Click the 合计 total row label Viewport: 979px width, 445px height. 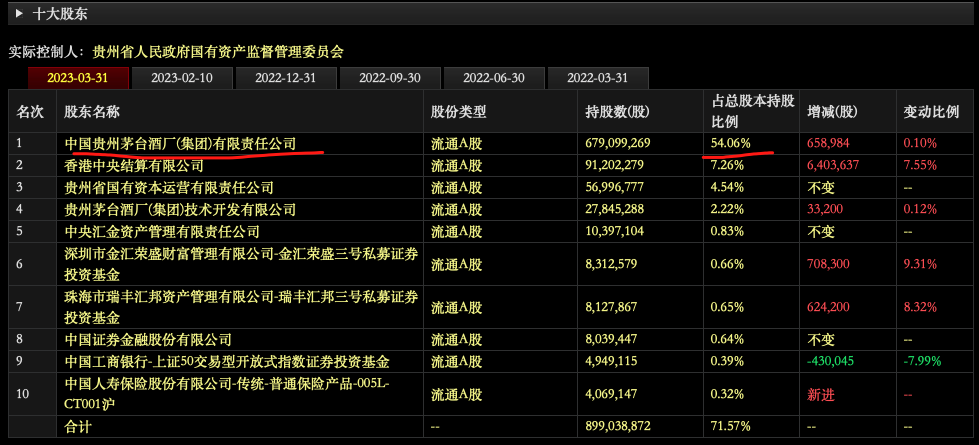click(78, 427)
